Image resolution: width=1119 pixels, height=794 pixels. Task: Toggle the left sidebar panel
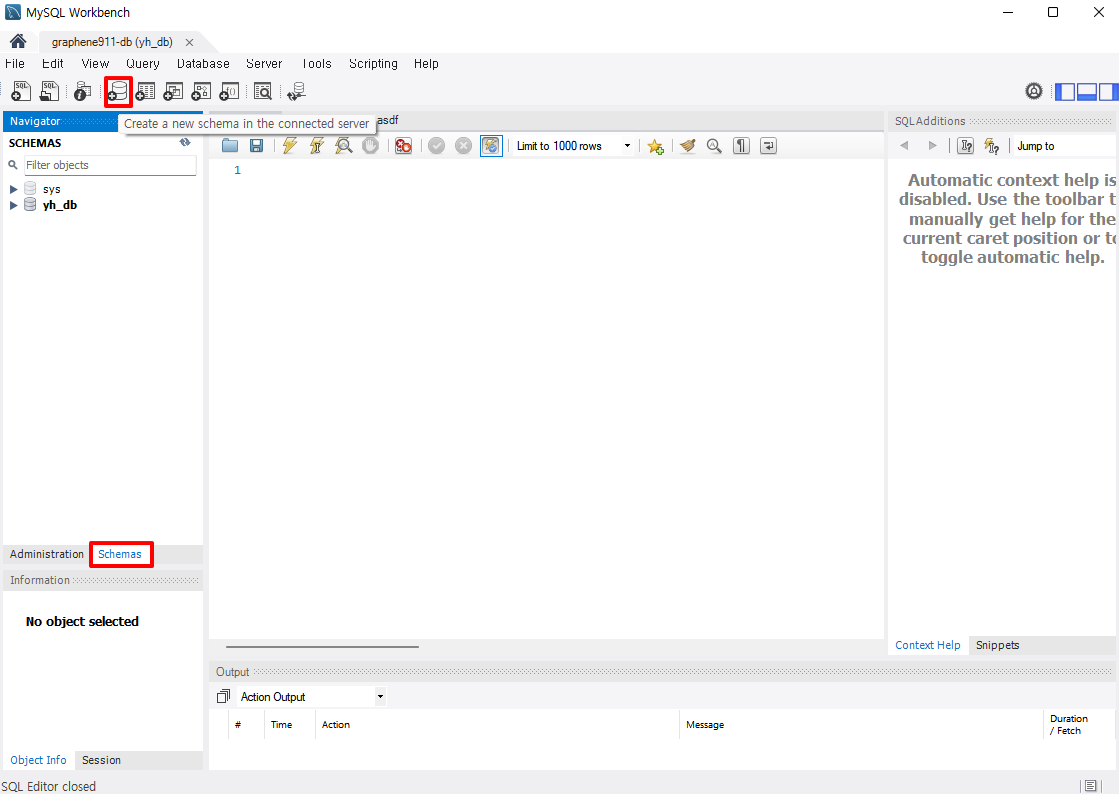click(x=1065, y=91)
